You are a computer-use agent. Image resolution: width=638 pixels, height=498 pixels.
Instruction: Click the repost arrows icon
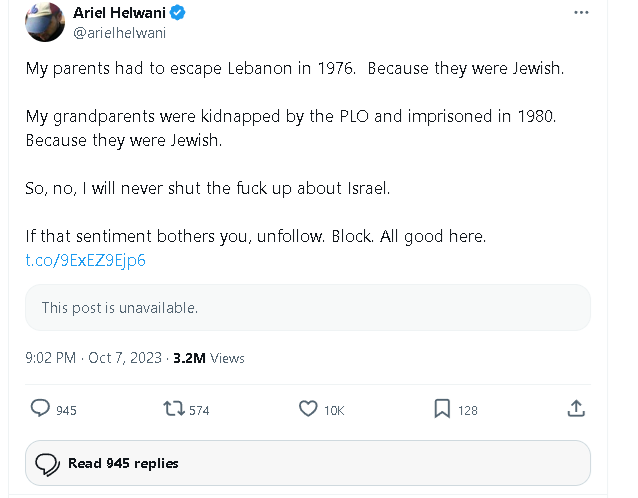point(174,408)
